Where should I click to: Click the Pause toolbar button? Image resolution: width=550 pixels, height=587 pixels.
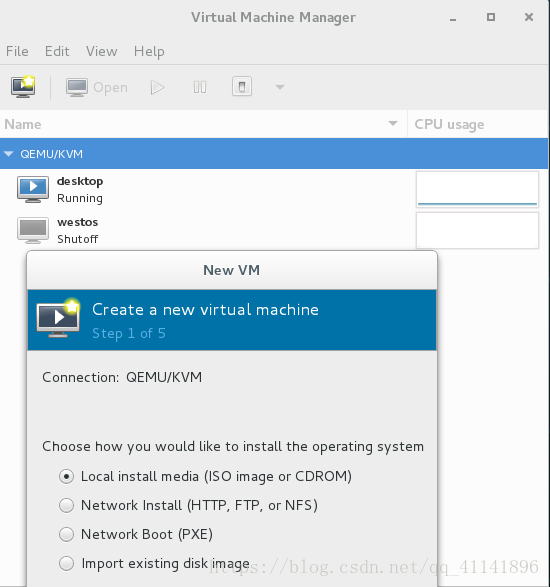pyautogui.click(x=200, y=87)
